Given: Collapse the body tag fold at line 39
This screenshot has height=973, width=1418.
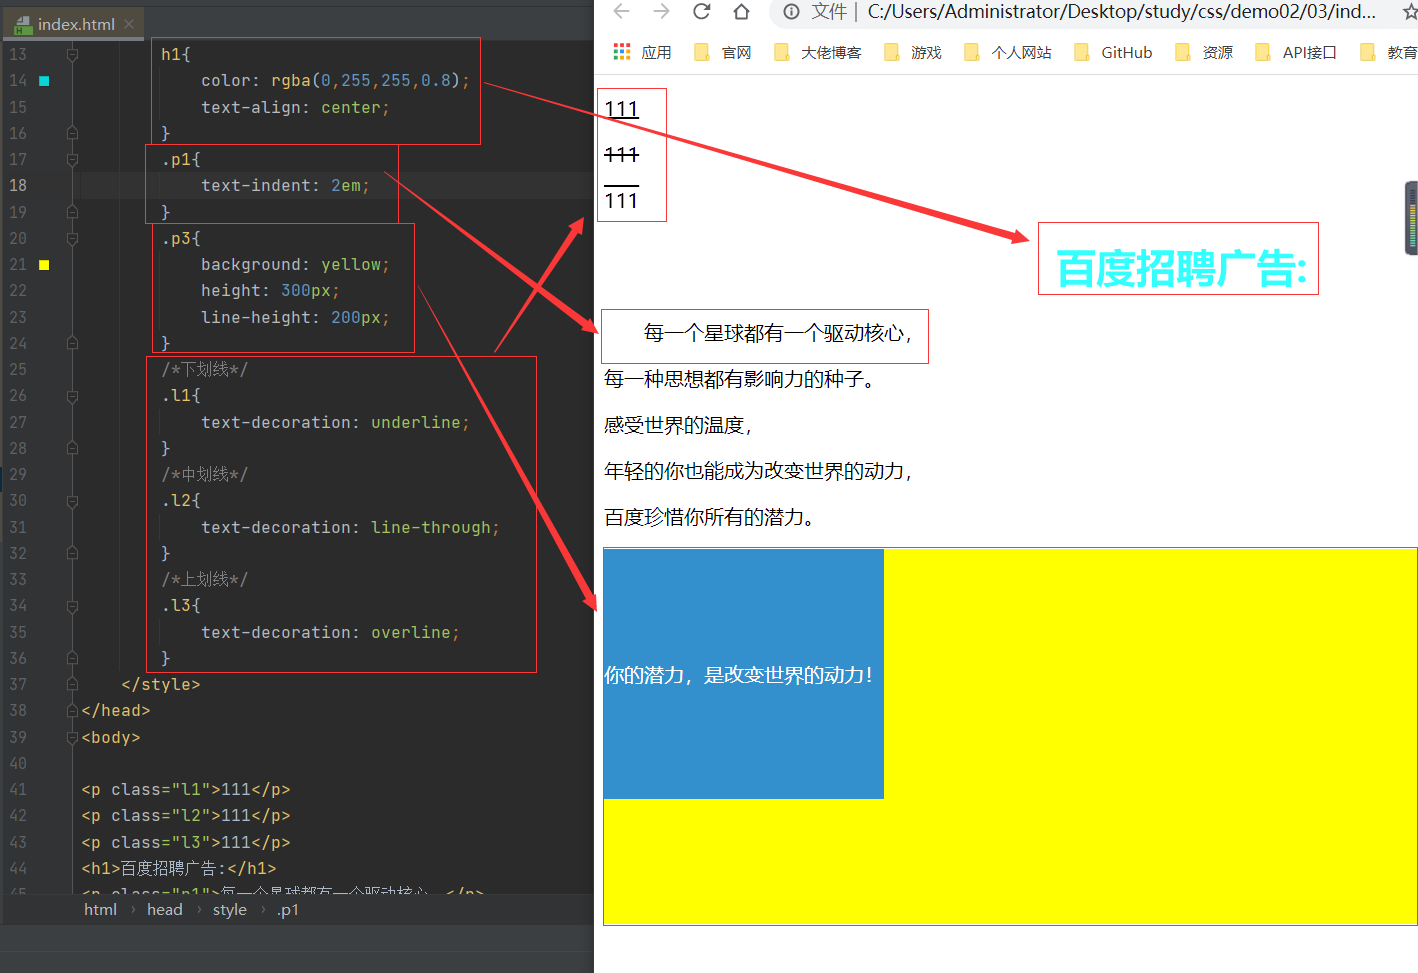Looking at the screenshot, I should pyautogui.click(x=72, y=737).
